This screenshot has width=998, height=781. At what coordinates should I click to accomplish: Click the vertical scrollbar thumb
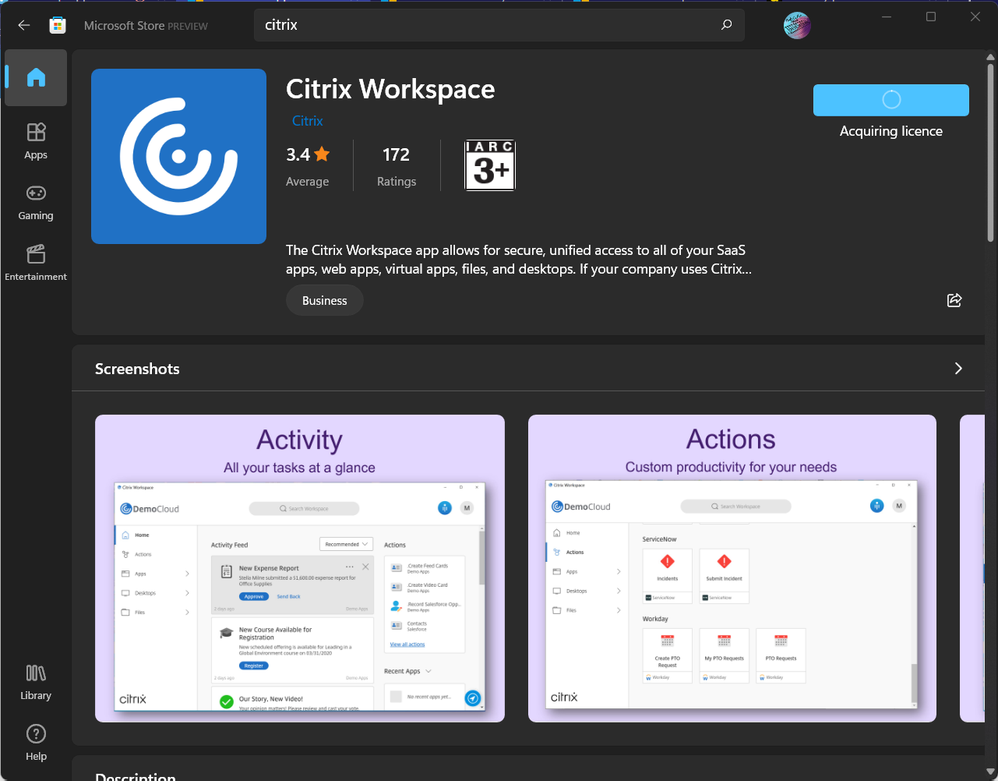(990, 152)
